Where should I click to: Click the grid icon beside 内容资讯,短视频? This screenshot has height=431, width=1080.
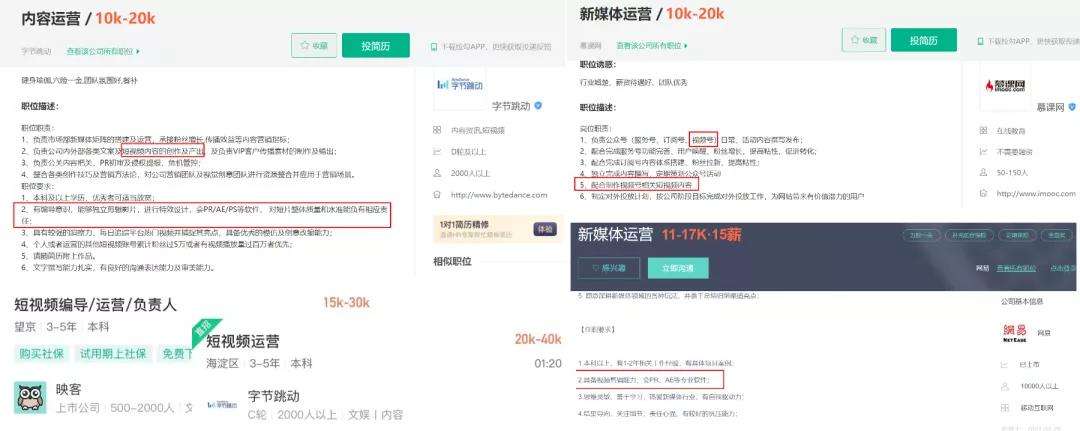point(437,129)
